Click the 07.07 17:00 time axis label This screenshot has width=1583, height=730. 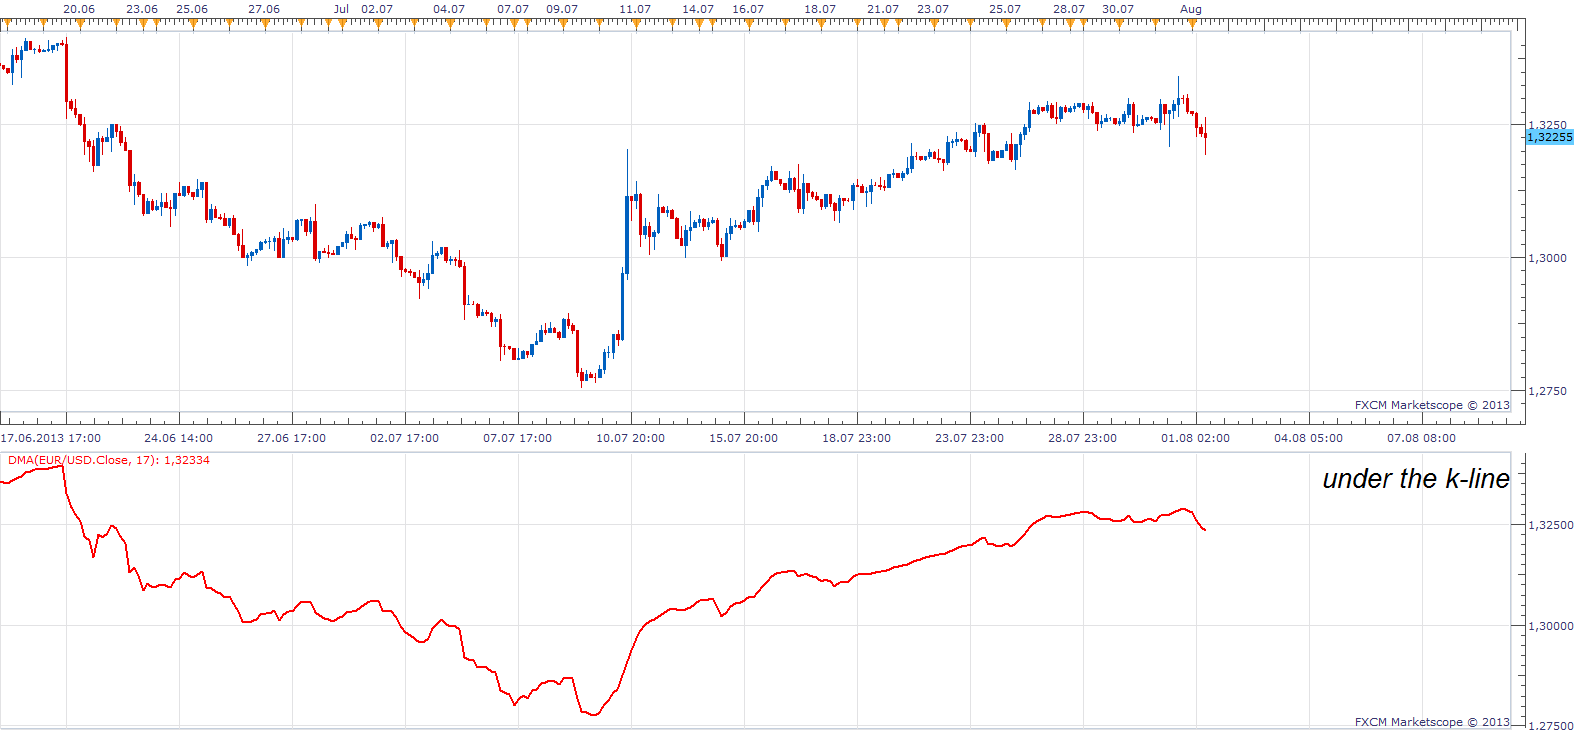(517, 438)
